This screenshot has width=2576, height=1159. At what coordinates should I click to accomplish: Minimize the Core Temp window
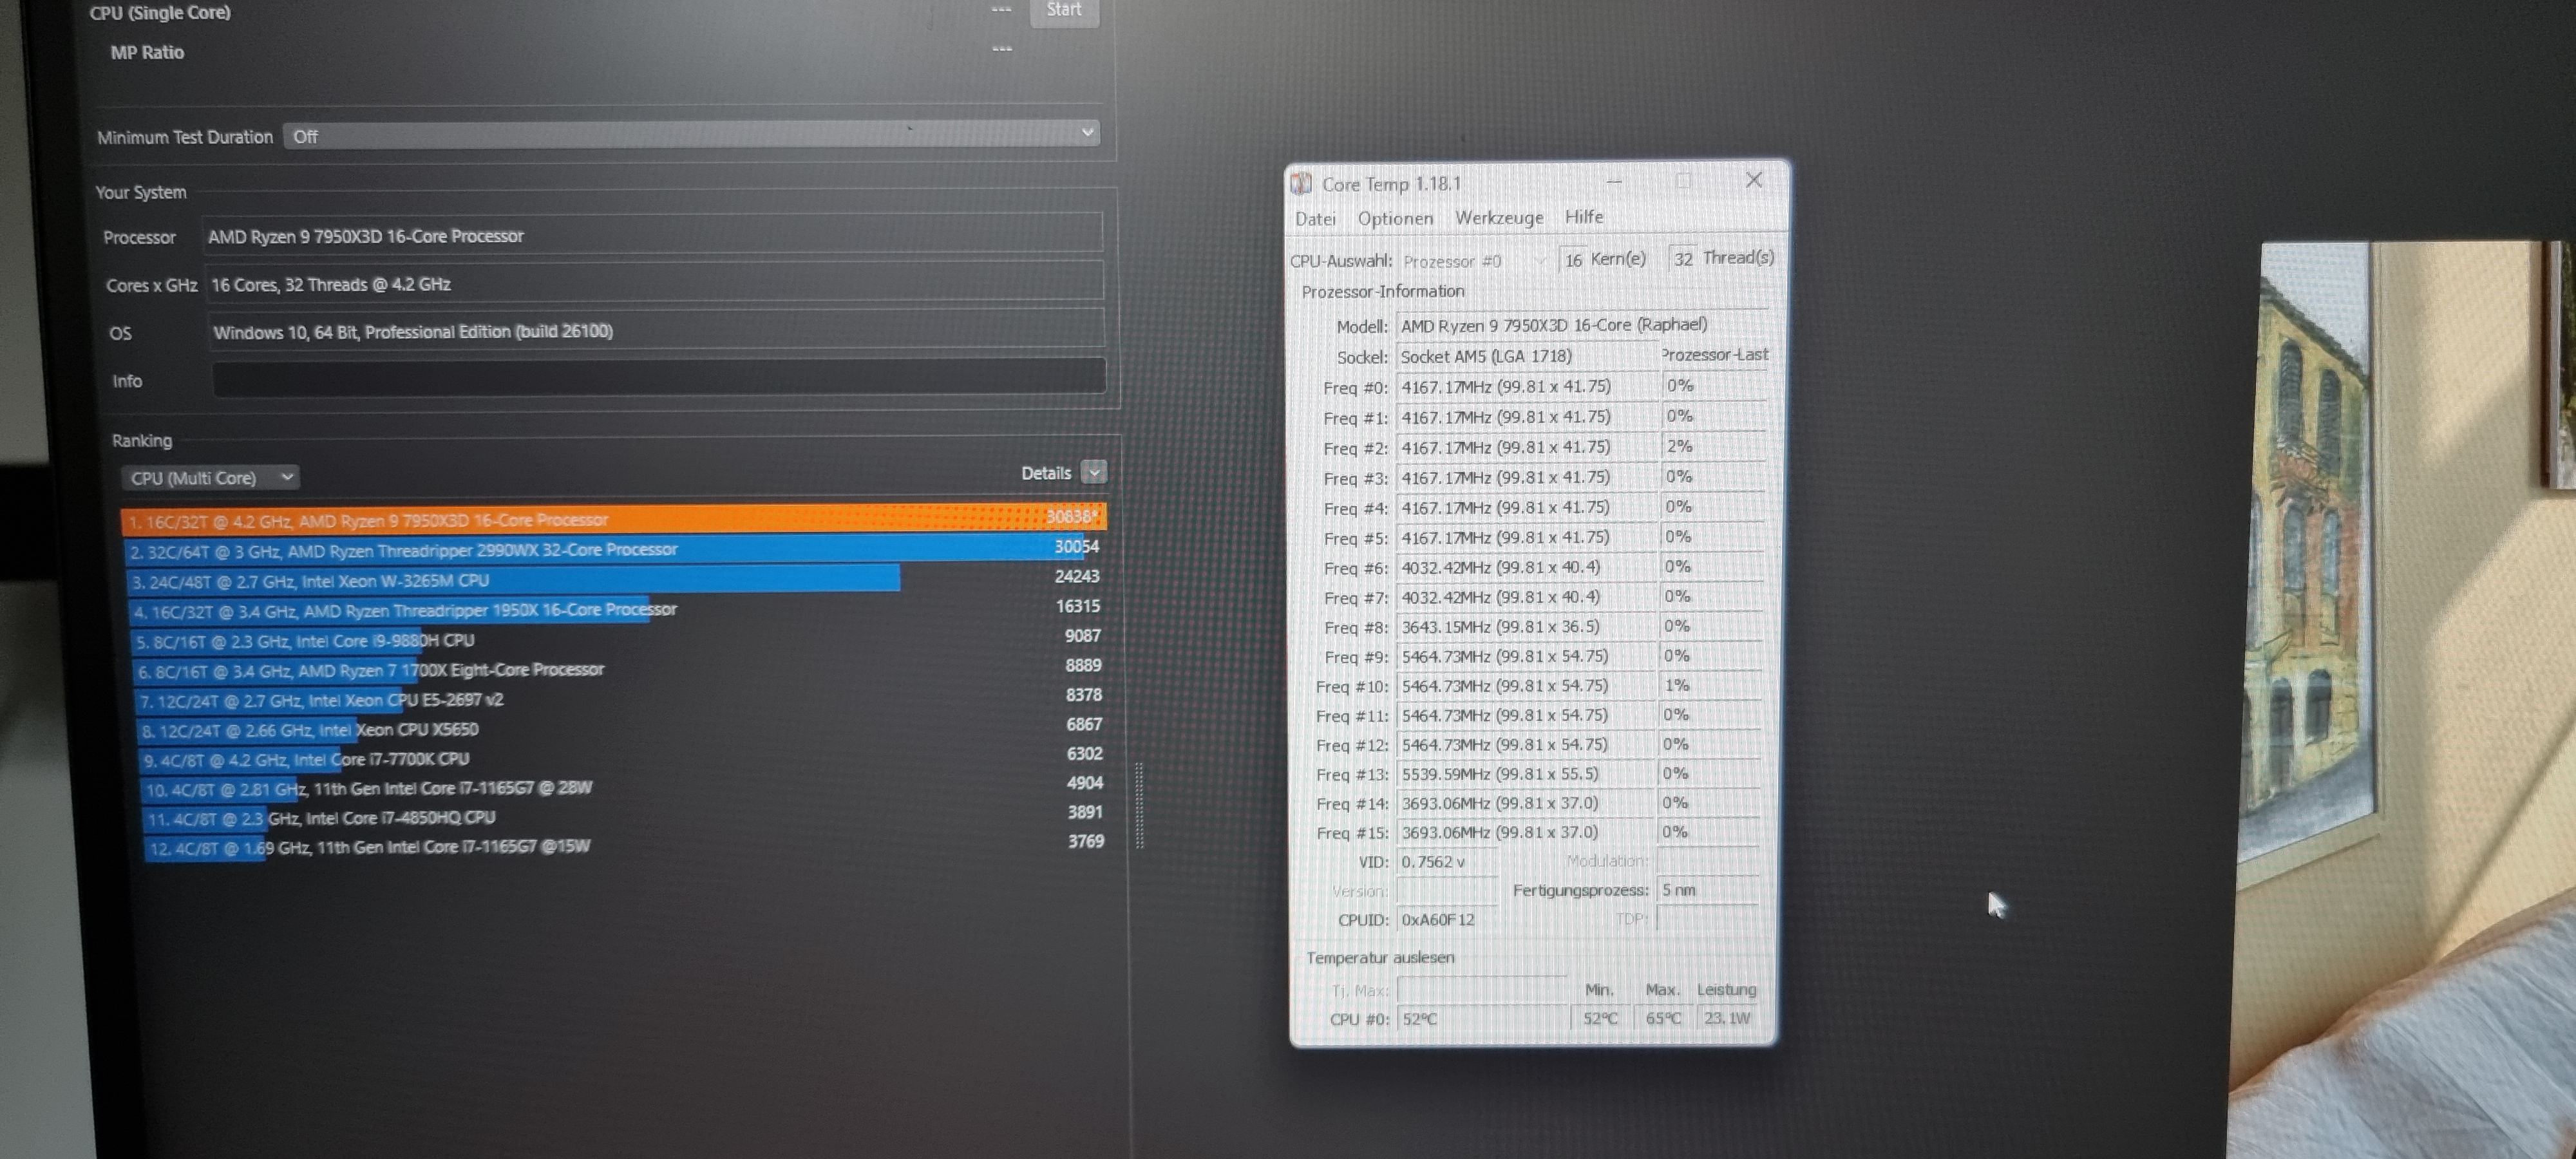pos(1614,182)
